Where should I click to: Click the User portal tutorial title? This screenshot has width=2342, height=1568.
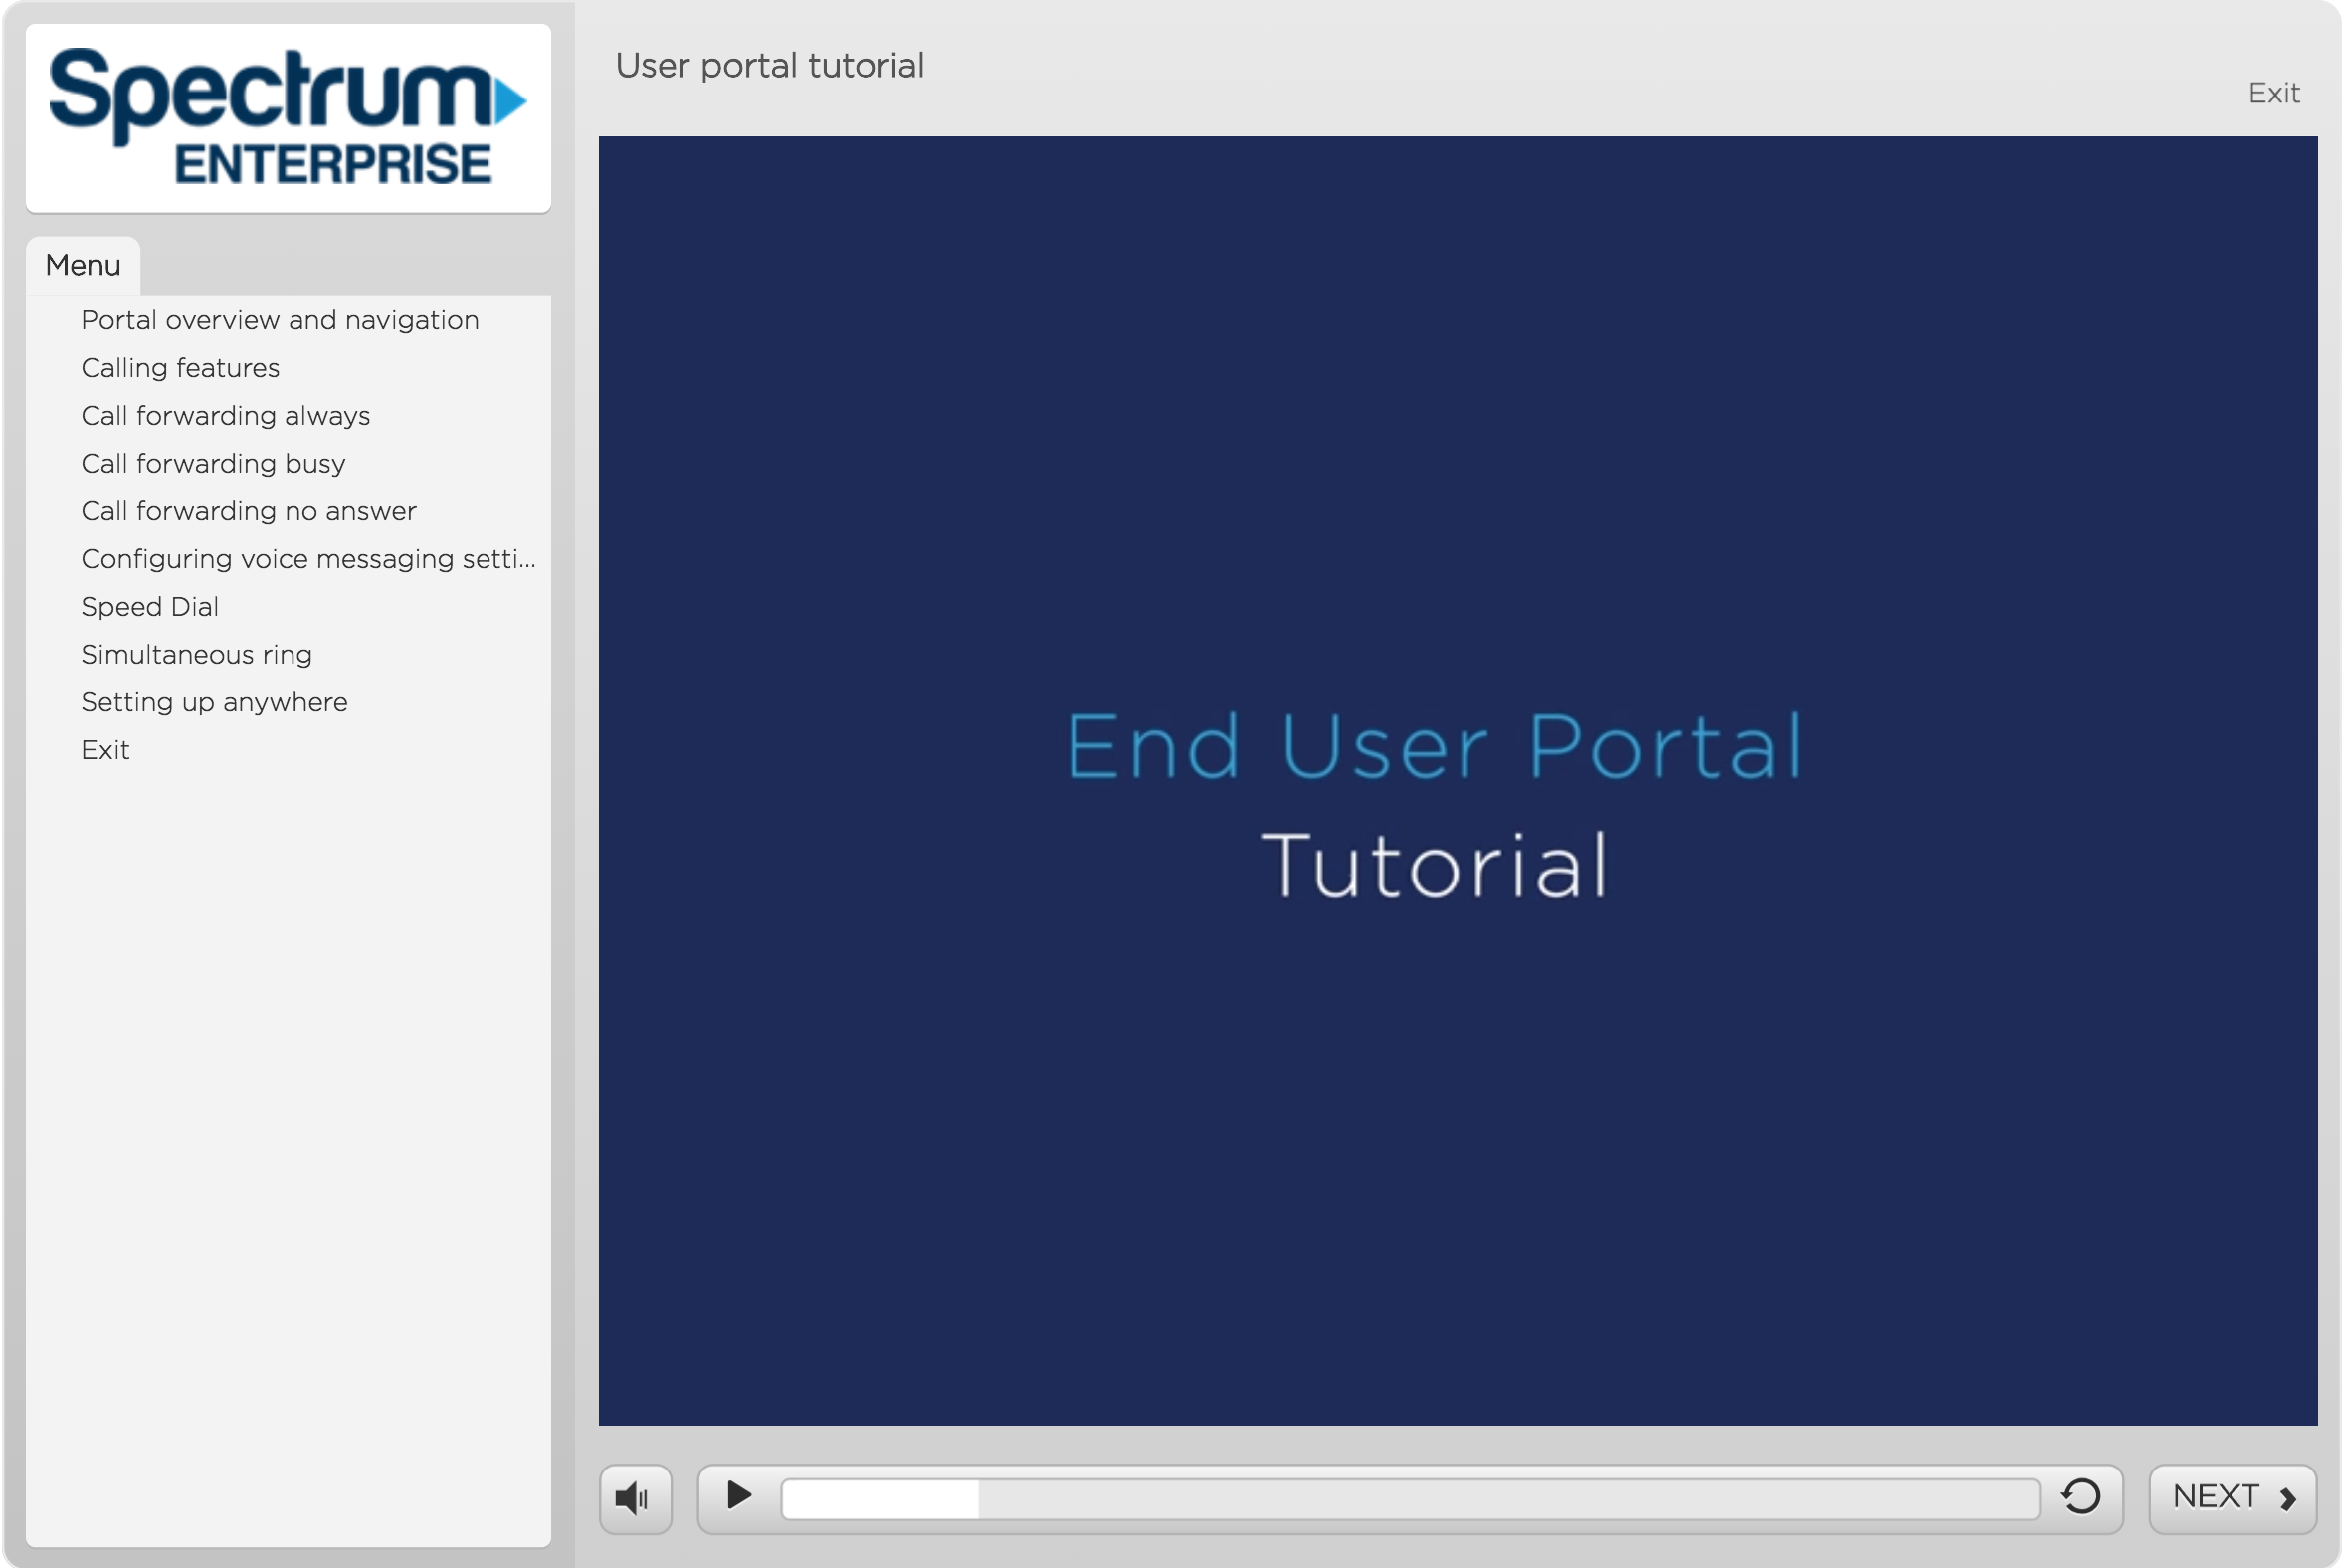(x=769, y=65)
